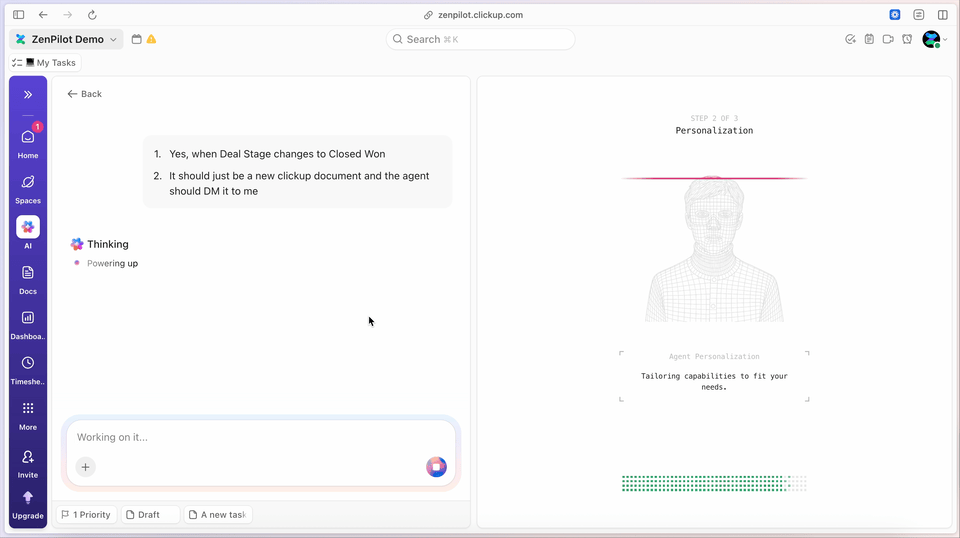The image size is (960, 538).
Task: Open the notepad icon in header
Action: click(x=869, y=39)
